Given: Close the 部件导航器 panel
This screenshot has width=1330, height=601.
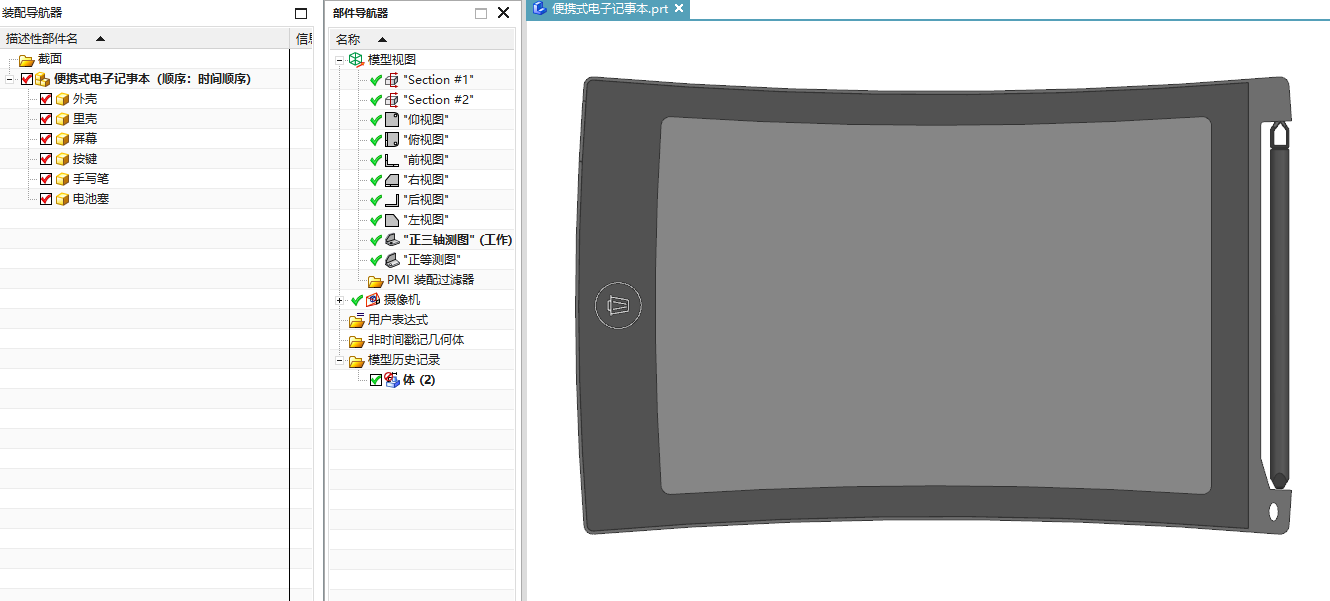Looking at the screenshot, I should click(504, 13).
